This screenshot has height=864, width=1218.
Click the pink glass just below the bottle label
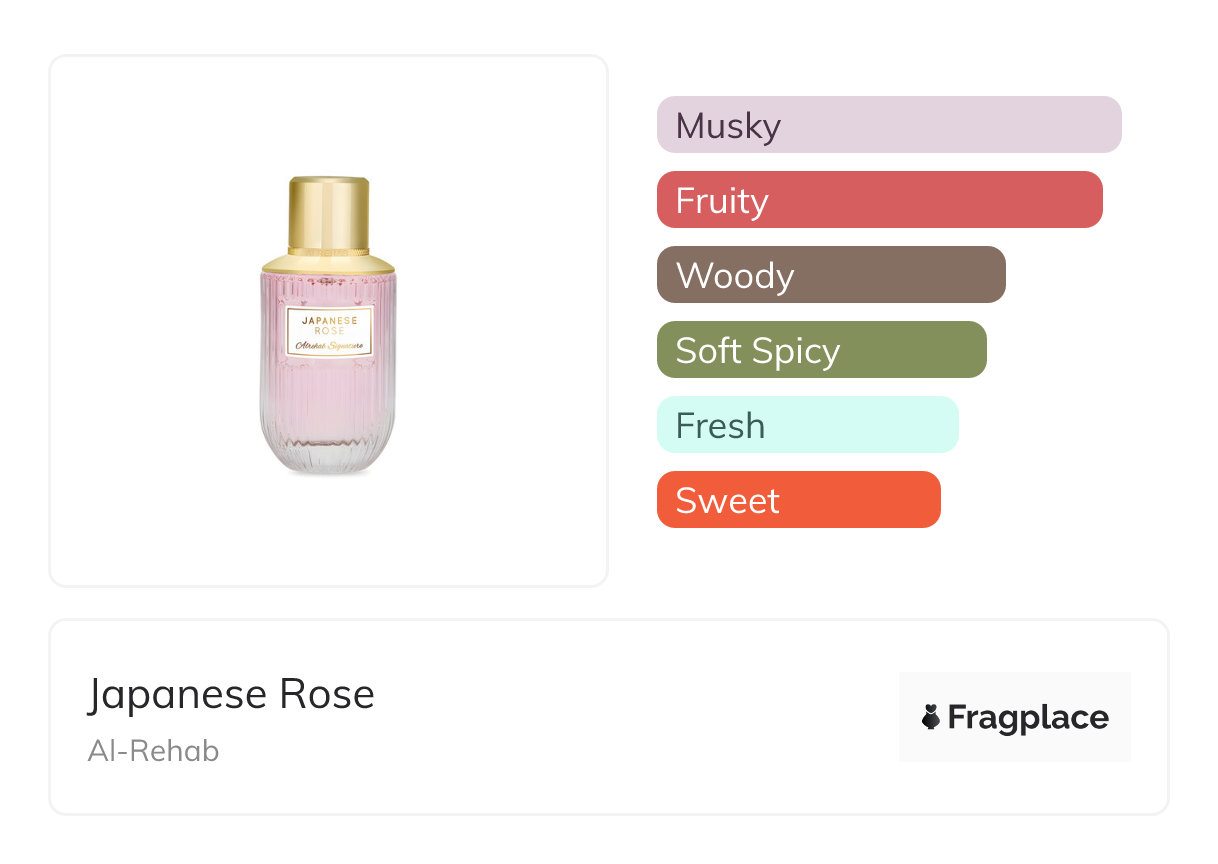tap(328, 385)
